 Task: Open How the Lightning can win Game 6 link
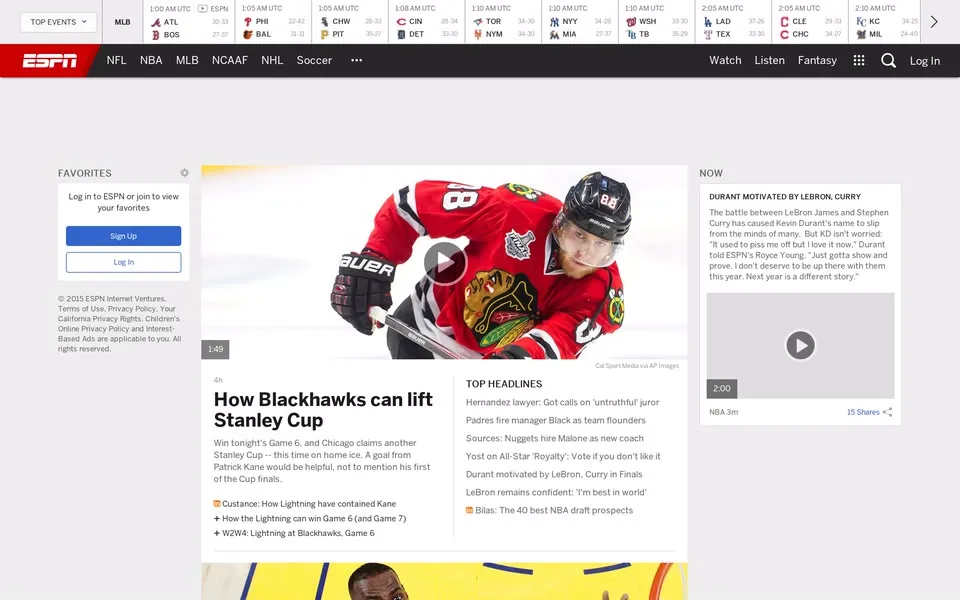[314, 519]
